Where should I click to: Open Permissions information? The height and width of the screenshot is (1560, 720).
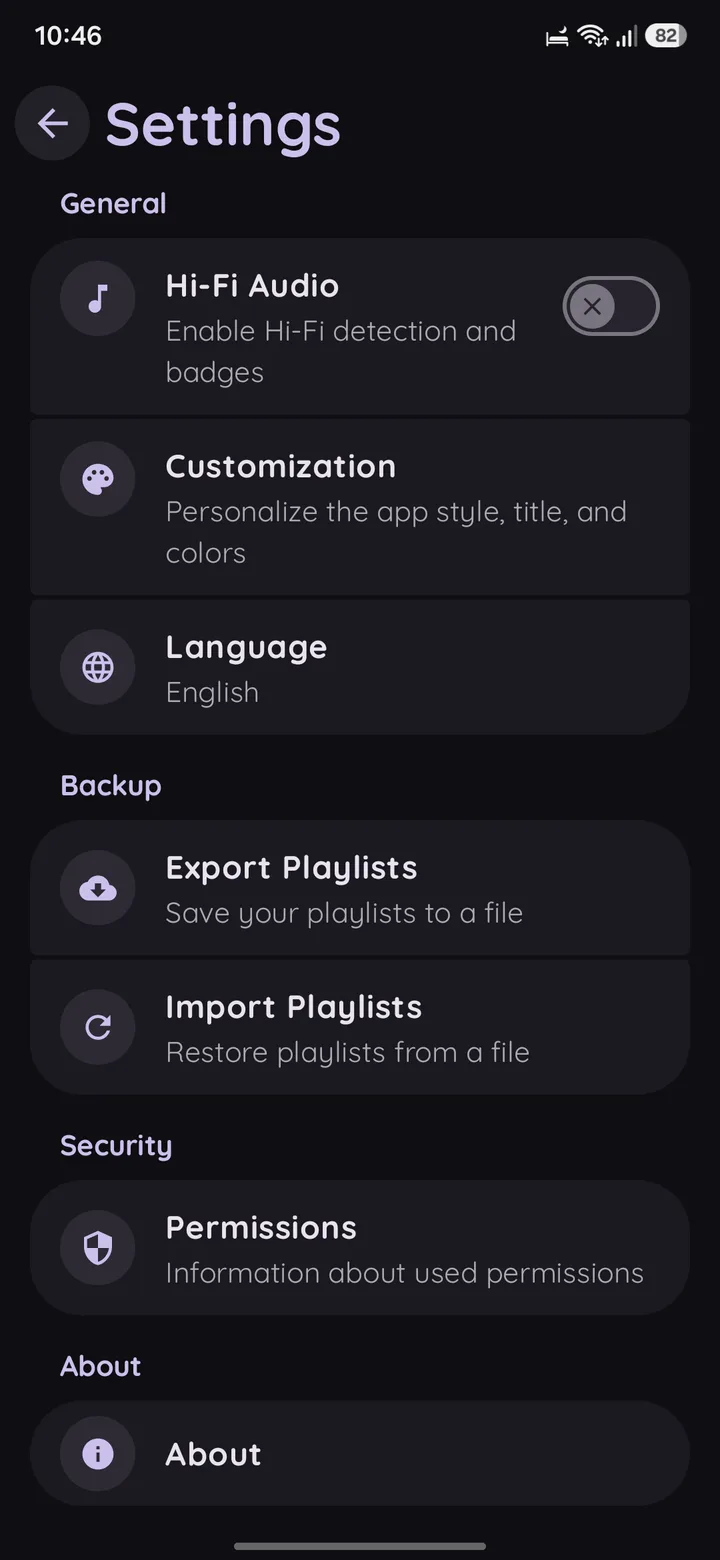(x=360, y=1248)
